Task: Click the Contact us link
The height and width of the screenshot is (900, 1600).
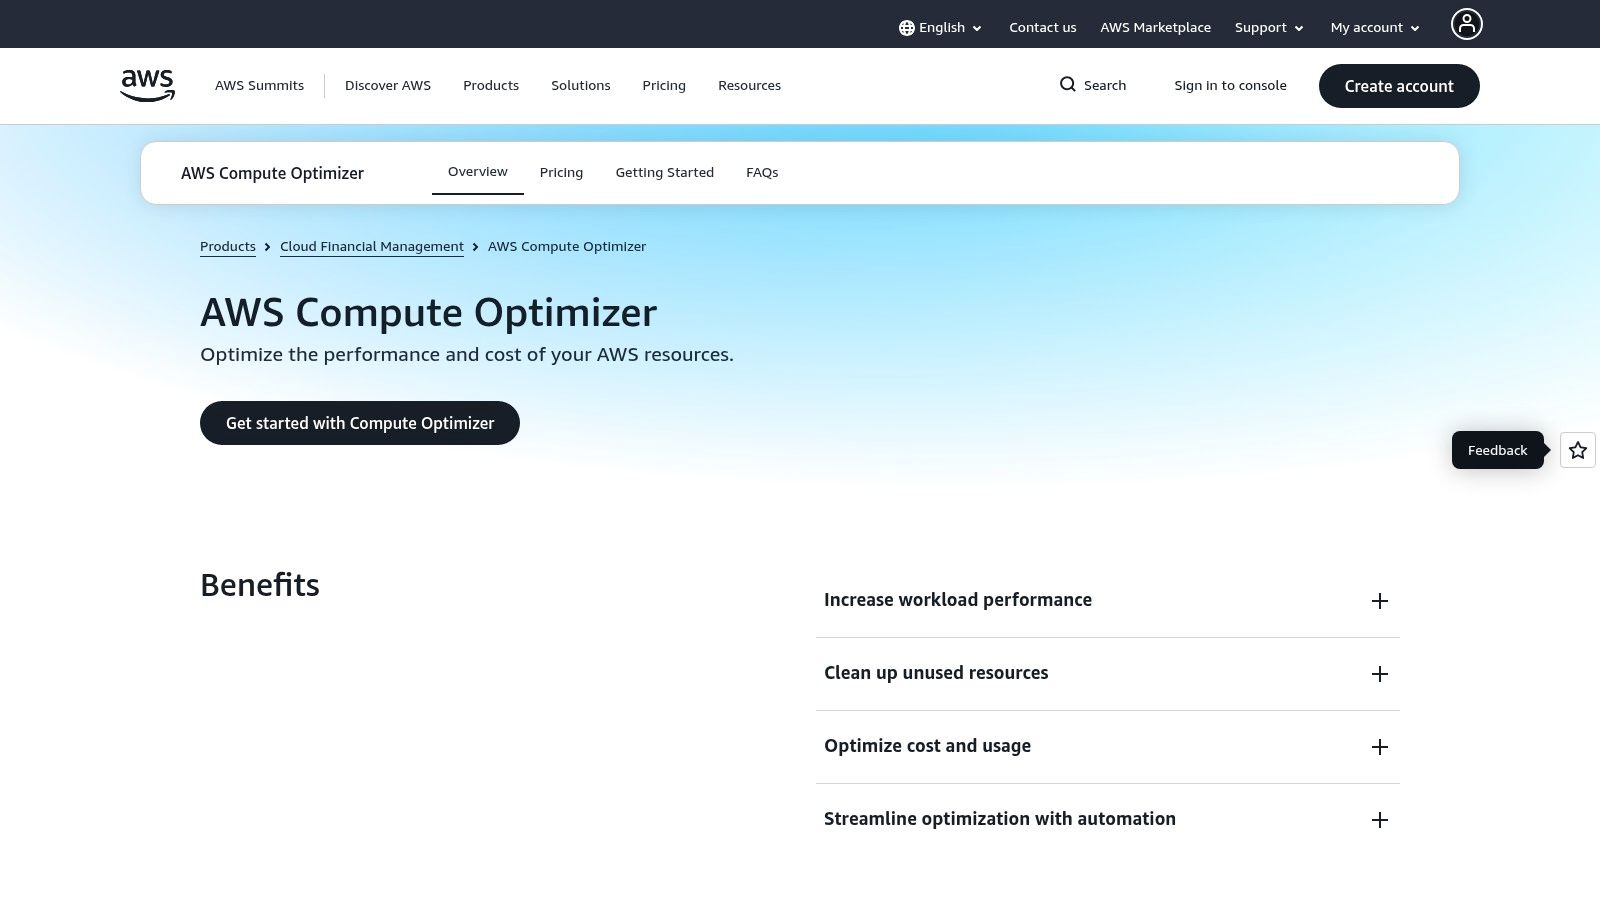Action: [x=1043, y=28]
